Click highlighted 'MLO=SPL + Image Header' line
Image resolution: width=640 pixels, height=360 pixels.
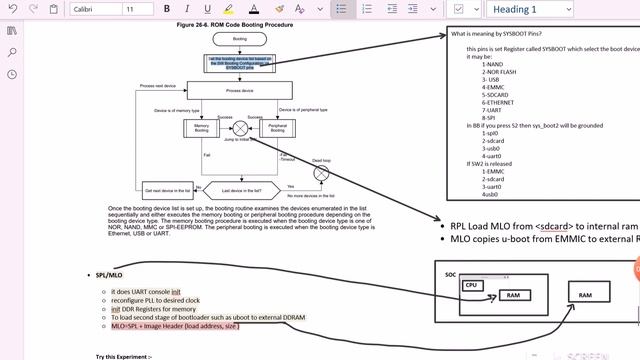click(175, 326)
